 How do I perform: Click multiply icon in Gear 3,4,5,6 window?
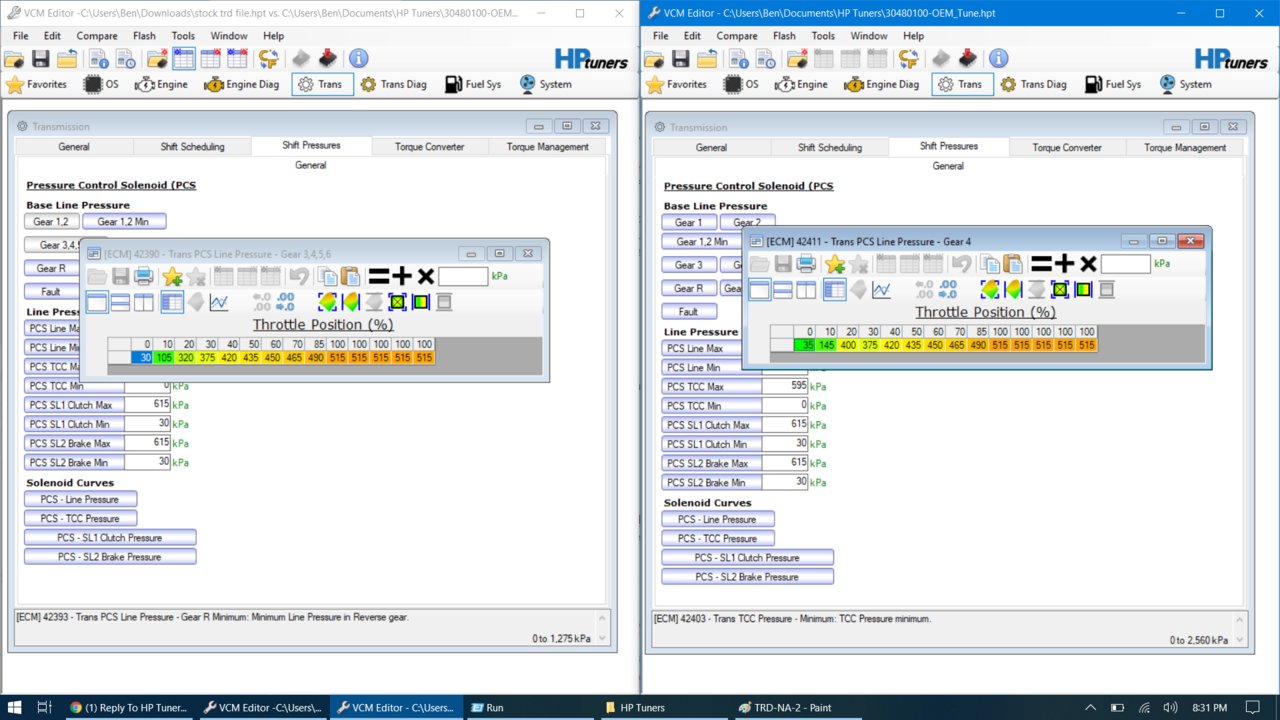point(426,277)
